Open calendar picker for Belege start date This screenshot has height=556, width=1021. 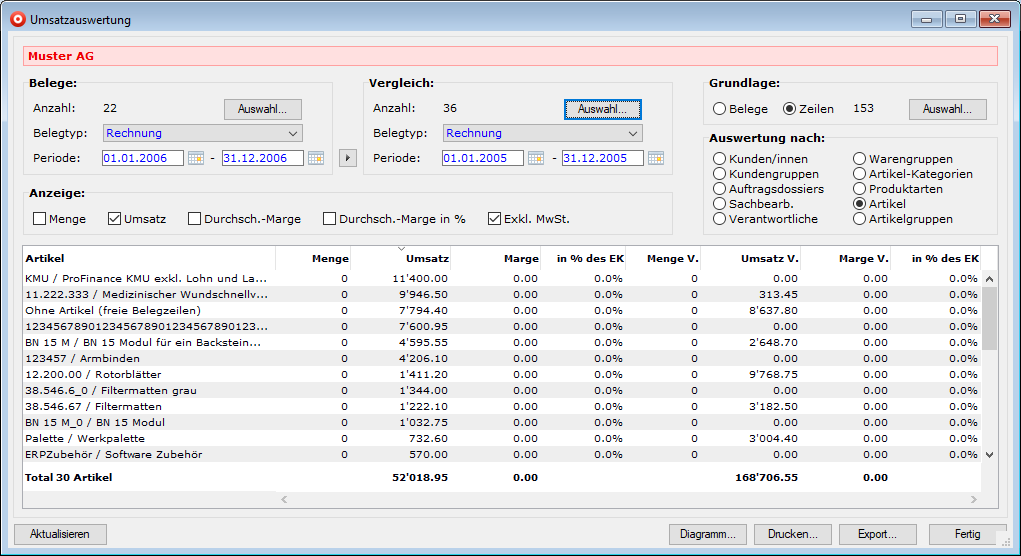196,158
